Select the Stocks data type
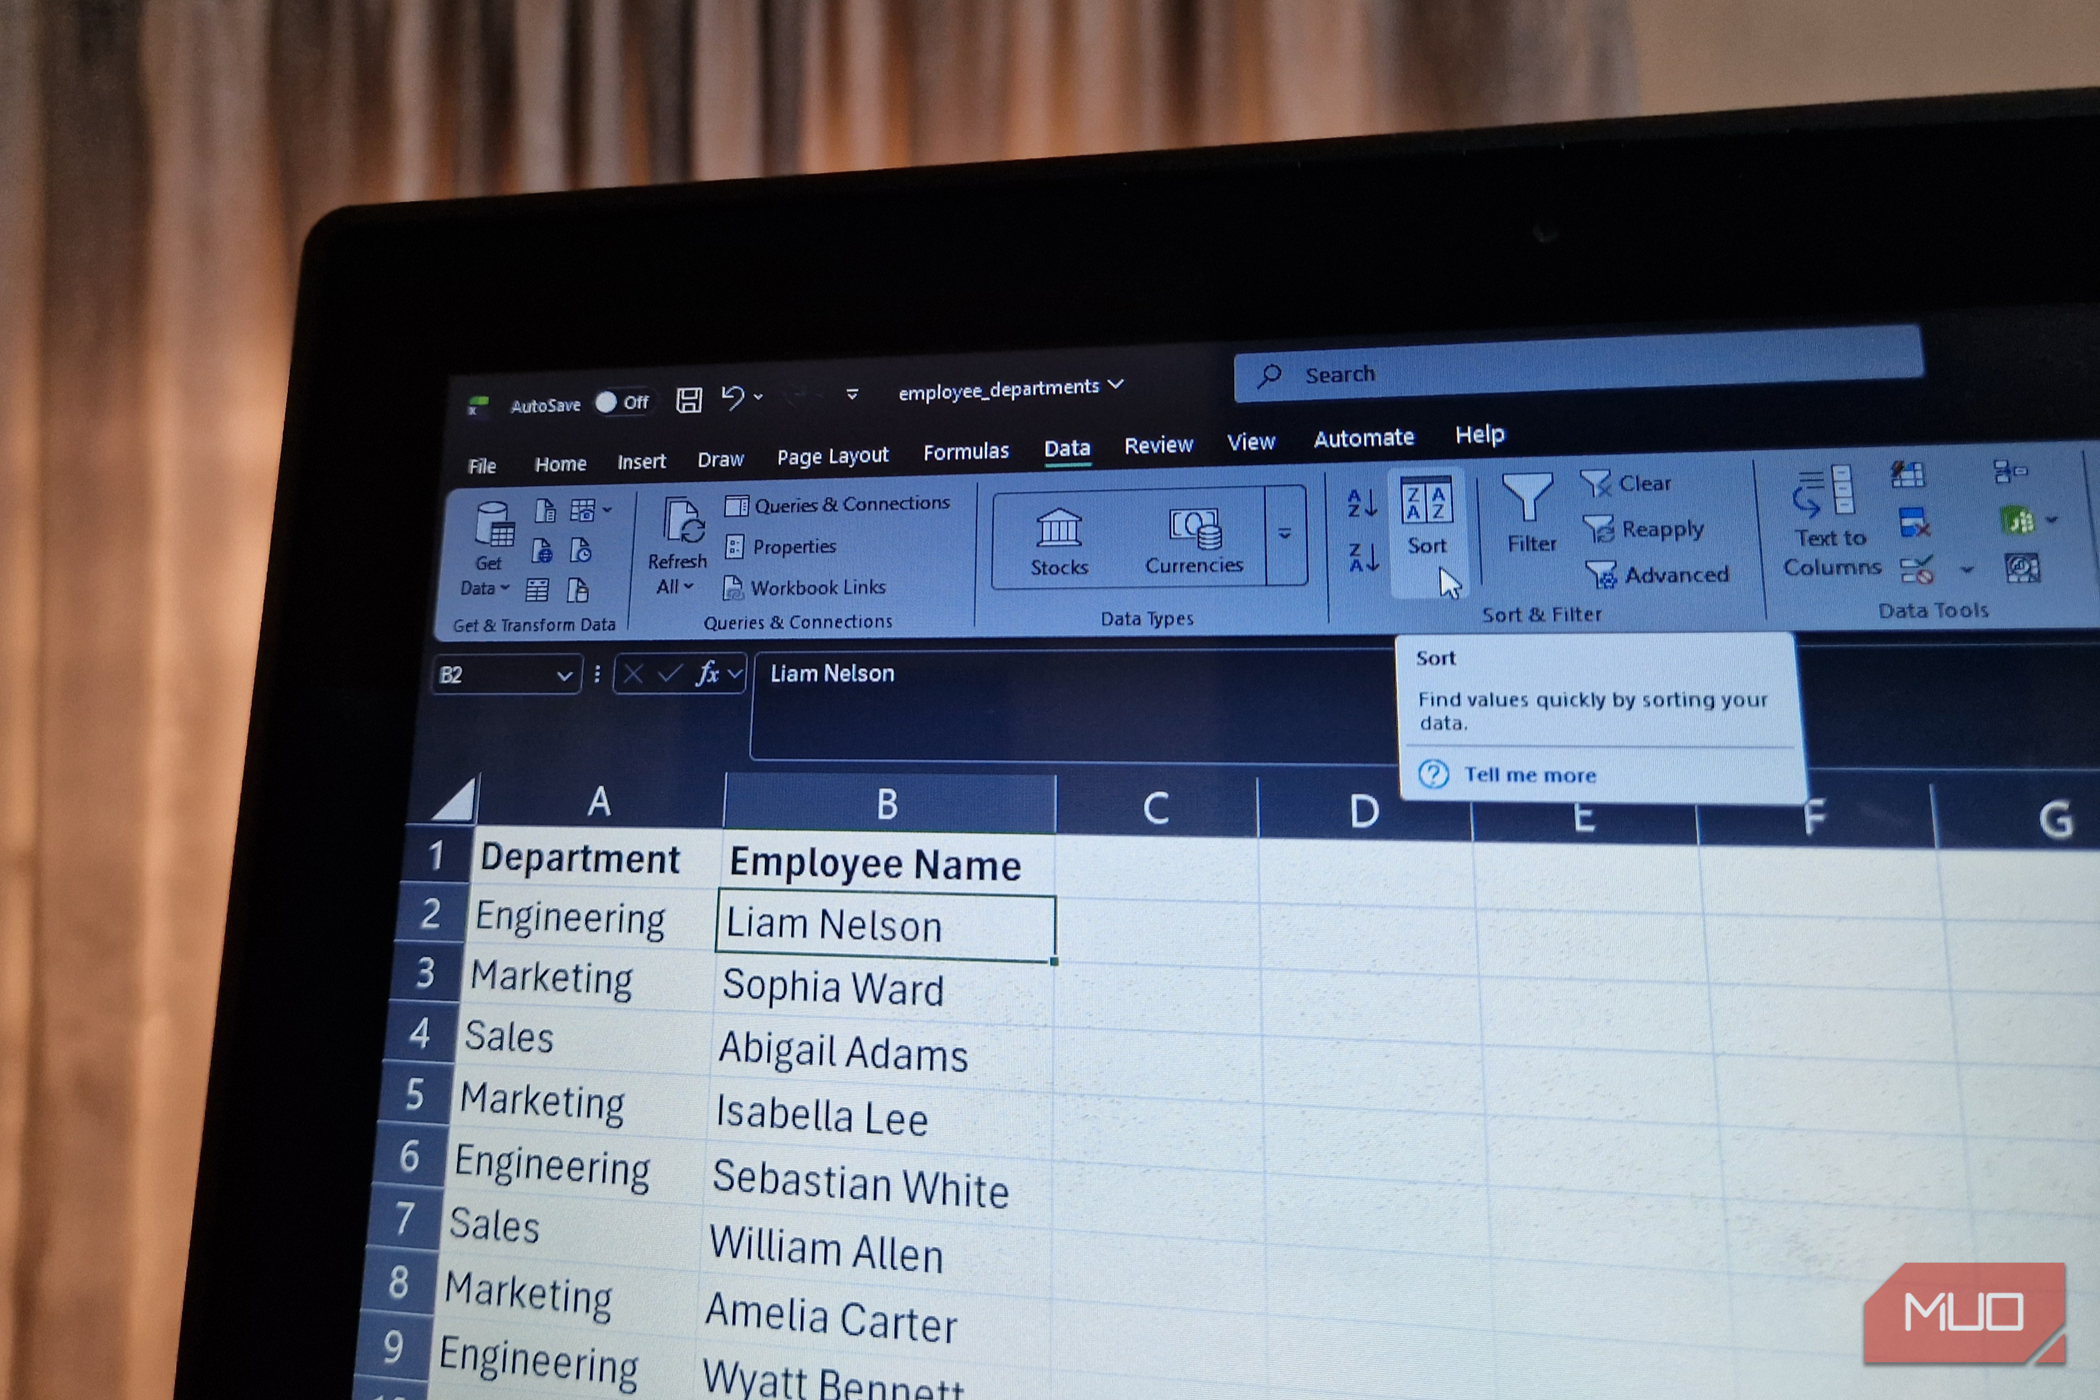 tap(1059, 541)
